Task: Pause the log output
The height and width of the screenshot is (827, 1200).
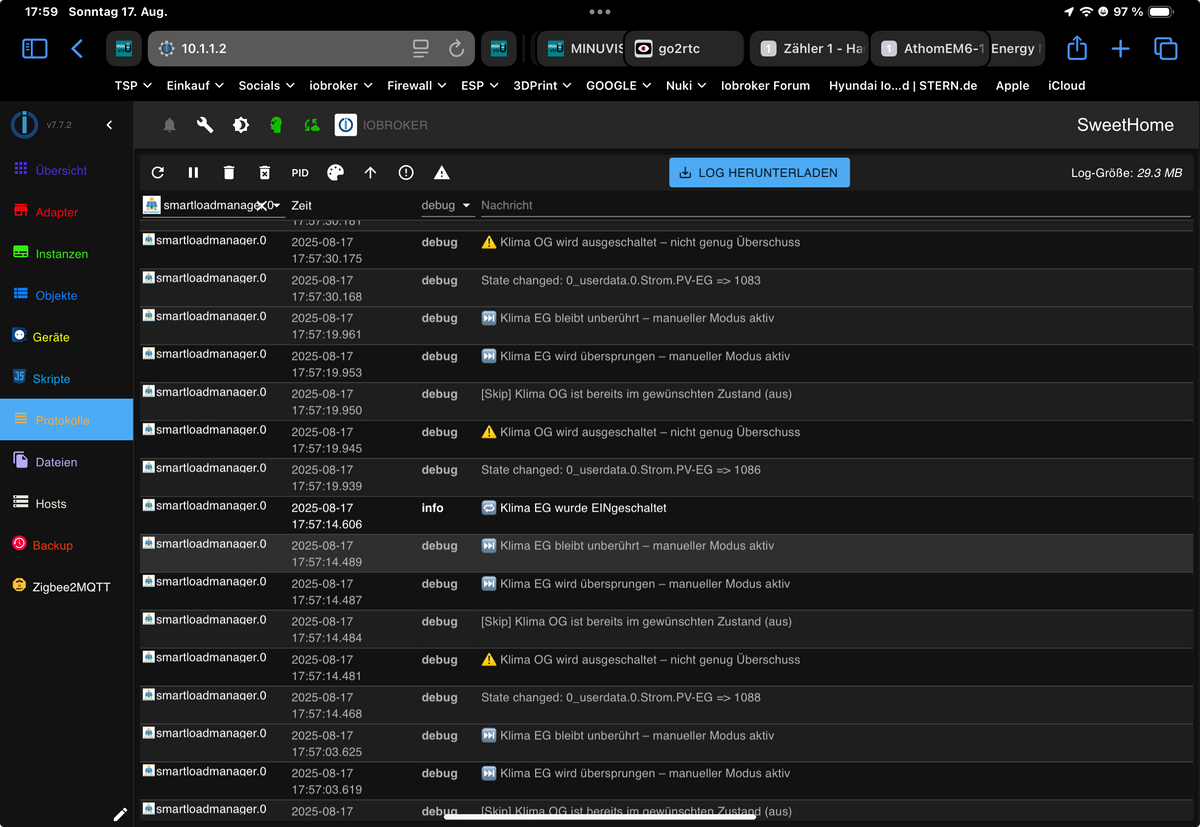Action: tap(193, 172)
